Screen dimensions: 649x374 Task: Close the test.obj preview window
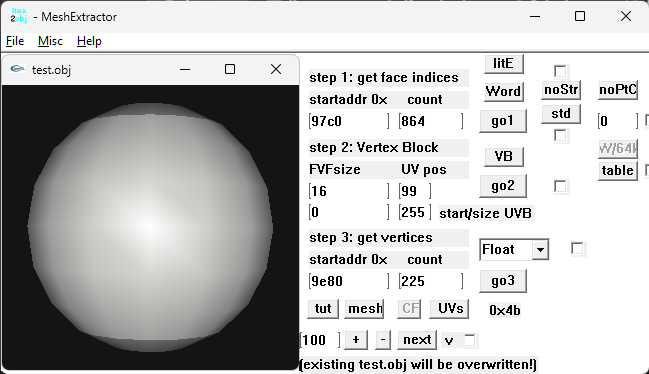pos(276,69)
